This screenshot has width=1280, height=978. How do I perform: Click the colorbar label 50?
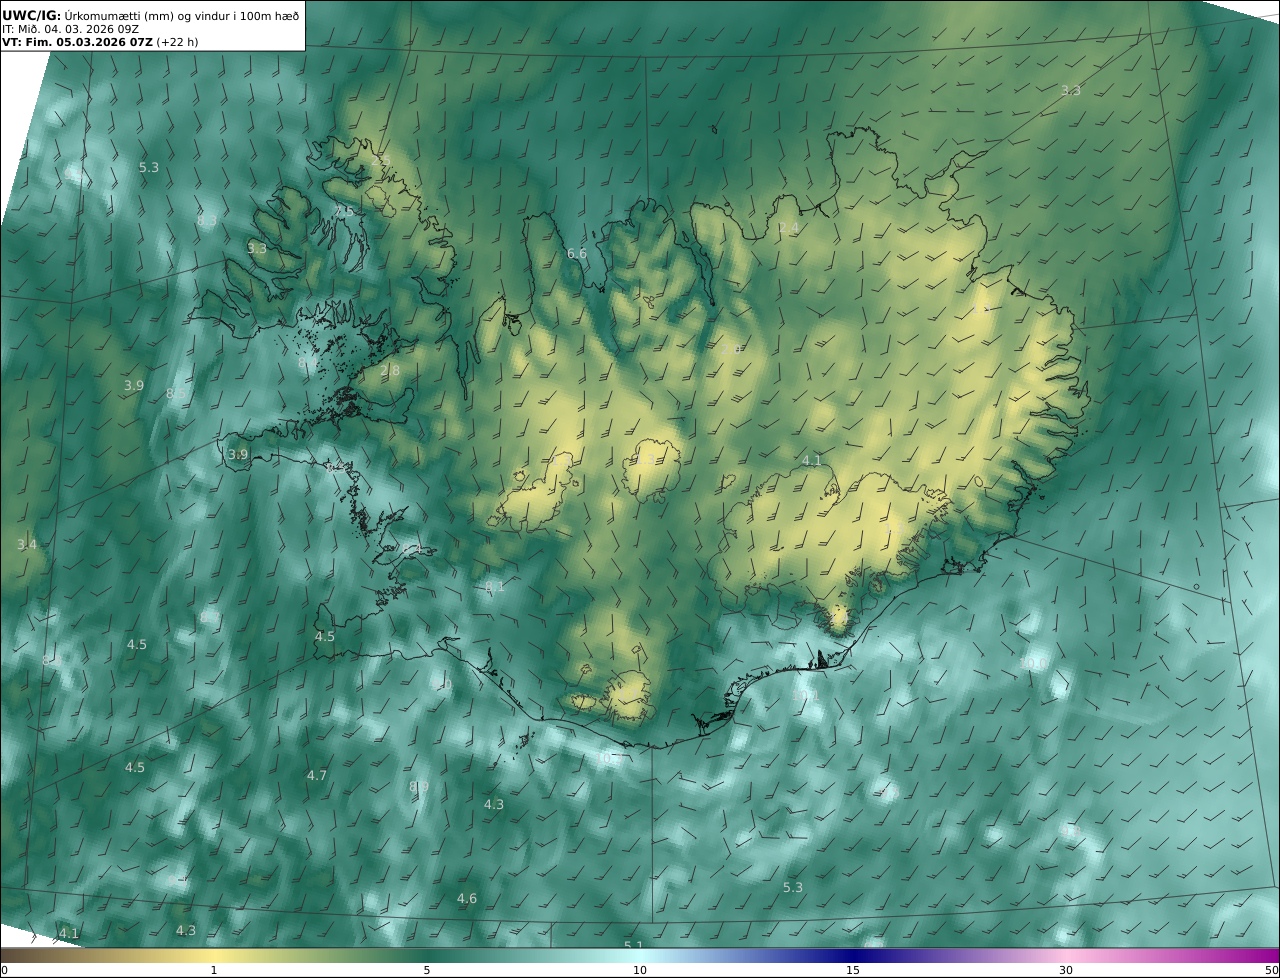[x=1272, y=970]
